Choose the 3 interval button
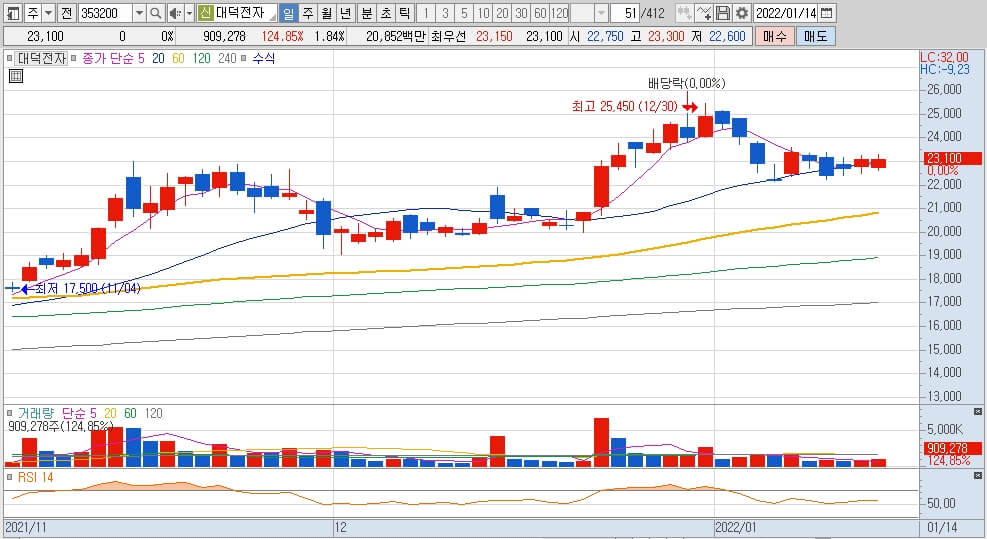The width and height of the screenshot is (987, 539). pyautogui.click(x=445, y=13)
